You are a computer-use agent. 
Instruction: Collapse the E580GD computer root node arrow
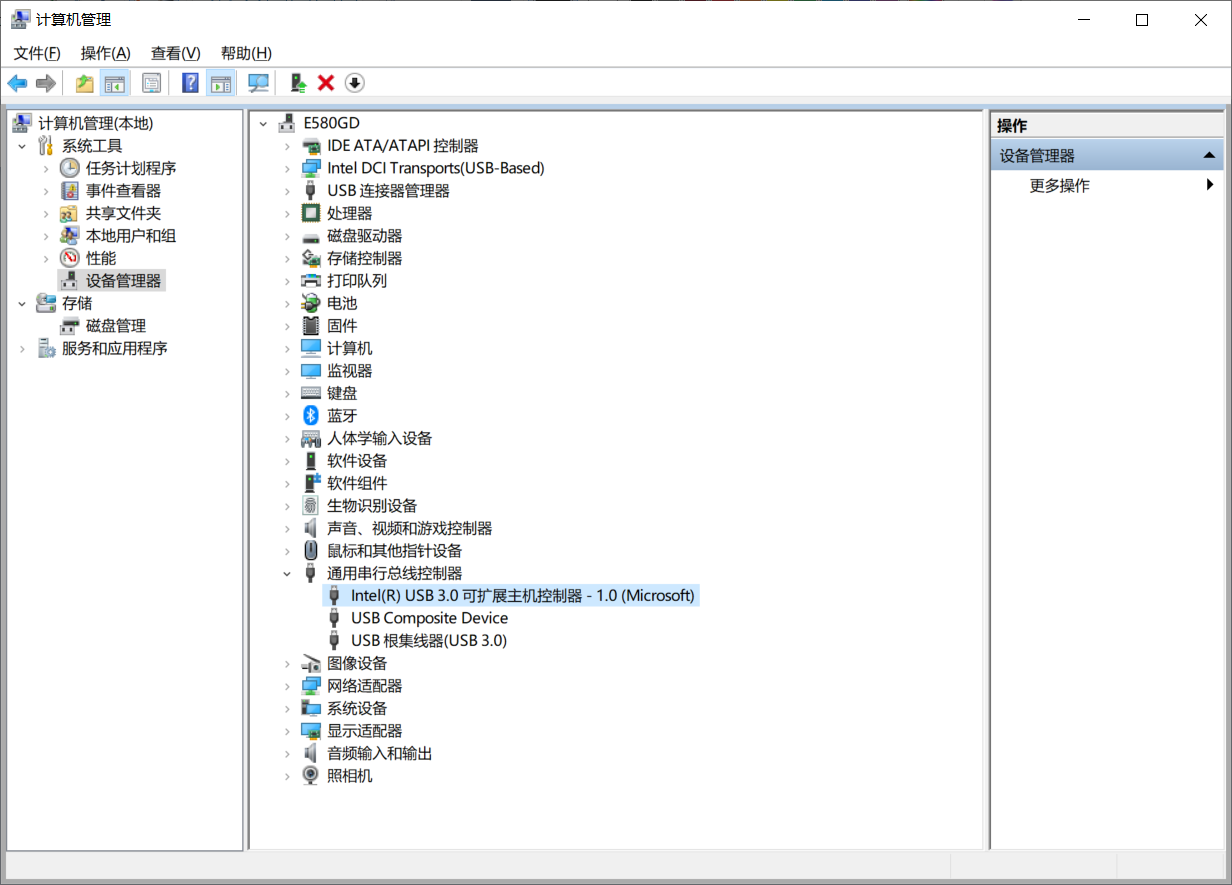[x=263, y=123]
